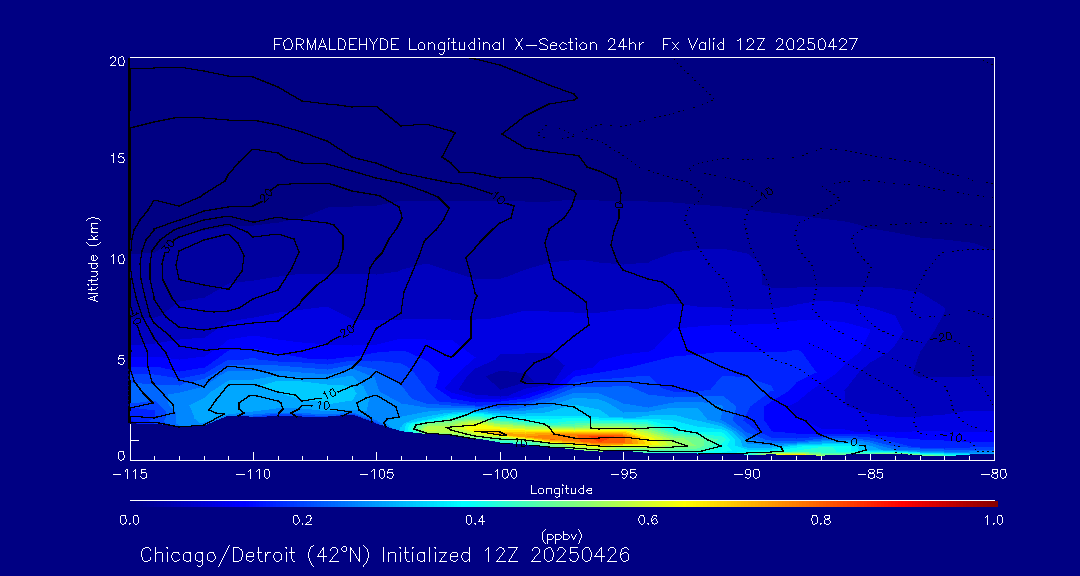This screenshot has width=1080, height=576.
Task: Click the longitude tick label '−90'
Action: point(747,475)
